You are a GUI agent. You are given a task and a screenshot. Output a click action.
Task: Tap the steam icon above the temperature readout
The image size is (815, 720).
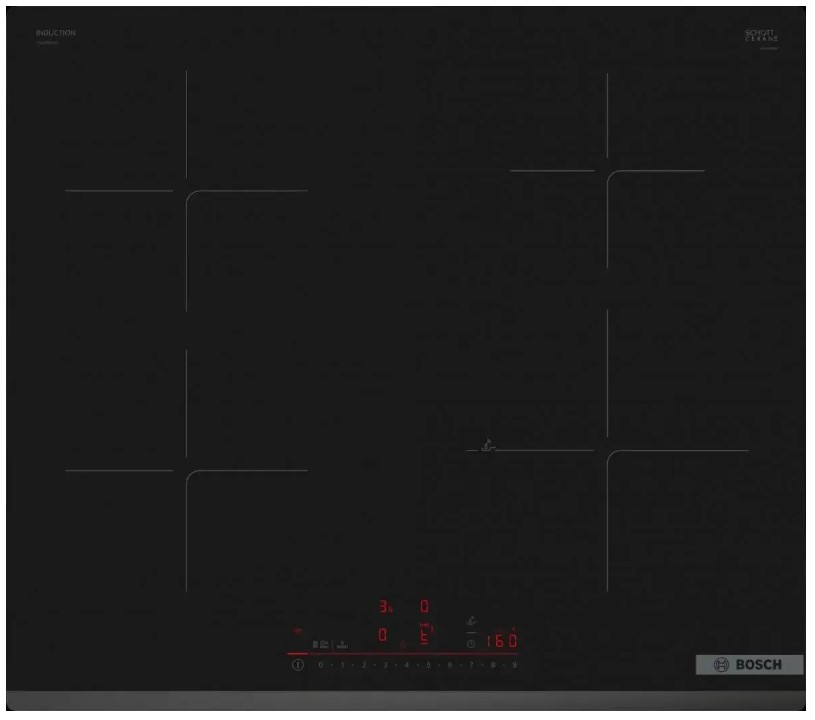[471, 621]
